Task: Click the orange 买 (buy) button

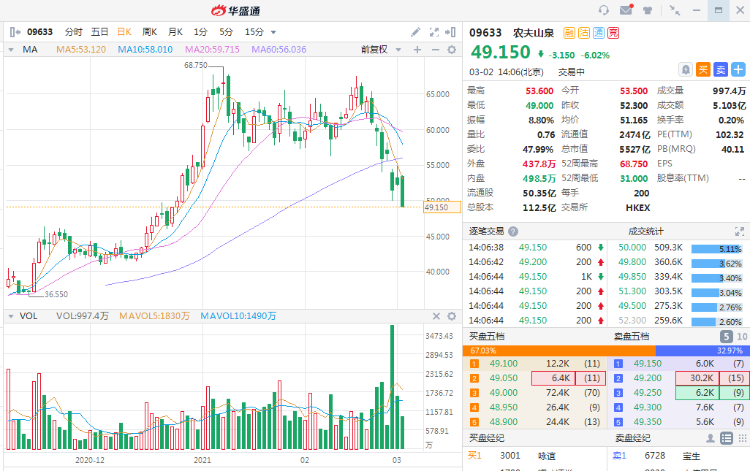Action: coord(702,69)
